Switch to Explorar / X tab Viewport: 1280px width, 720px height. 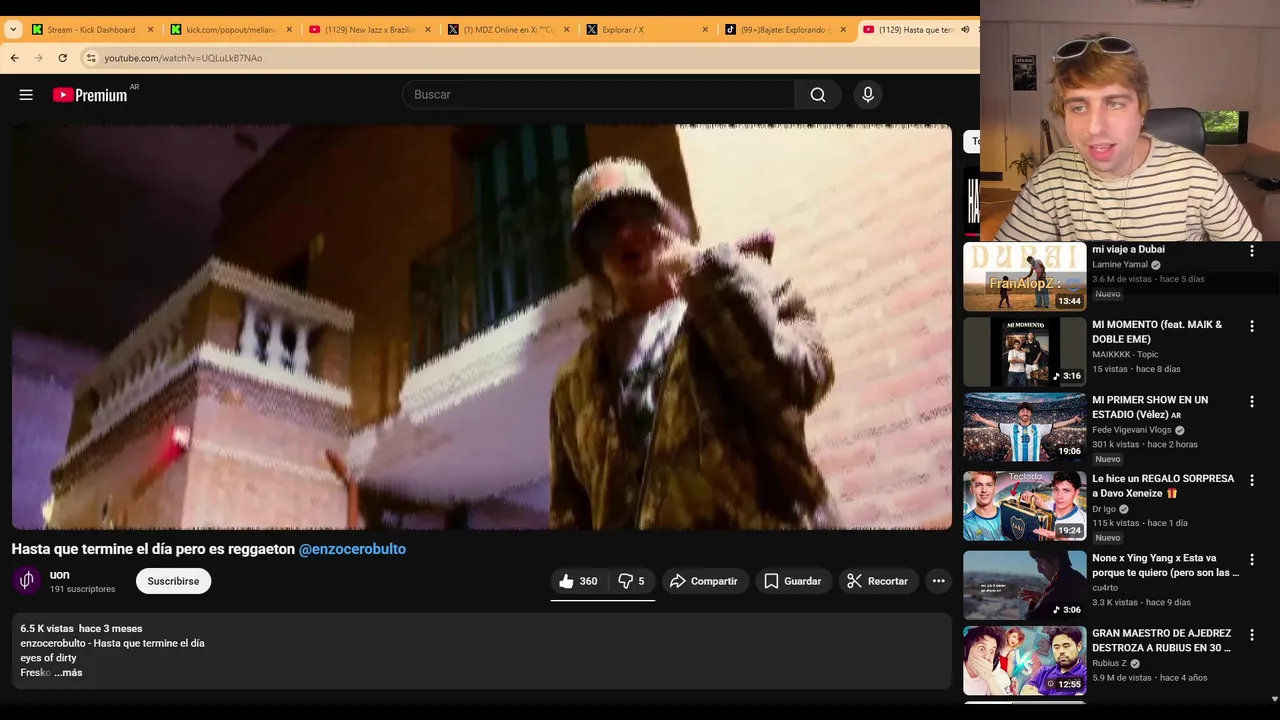coord(646,30)
